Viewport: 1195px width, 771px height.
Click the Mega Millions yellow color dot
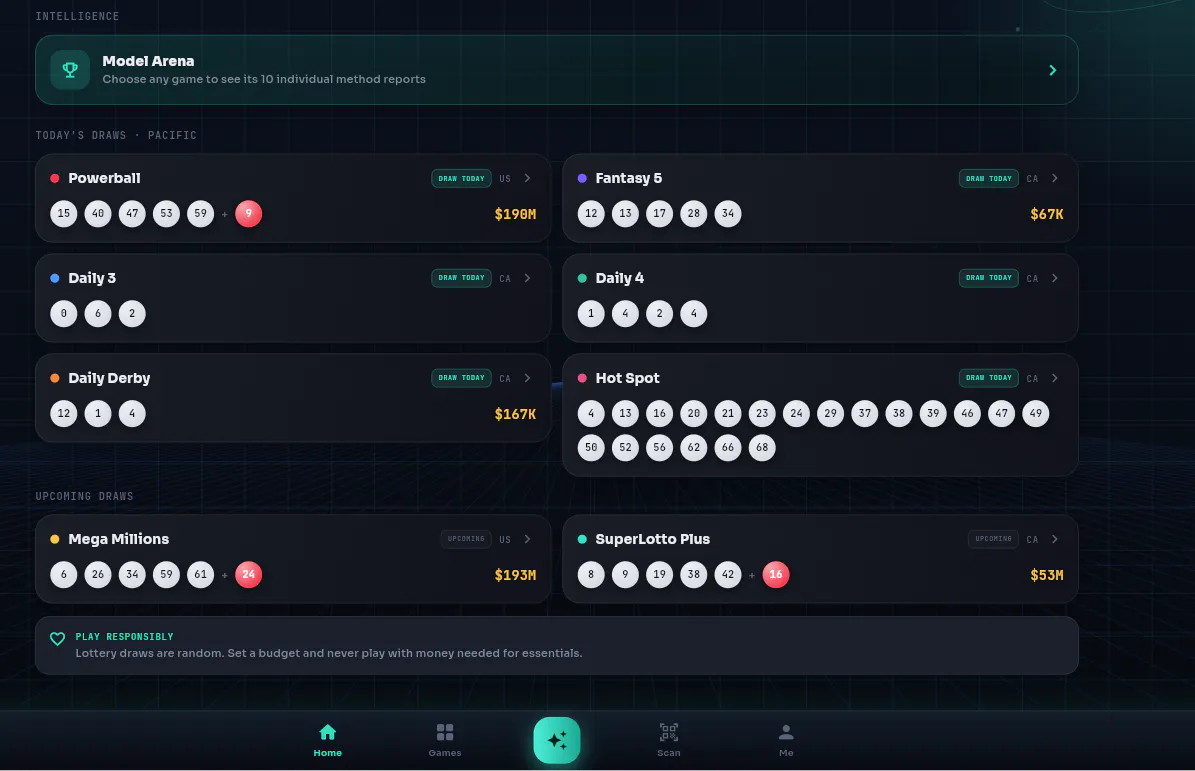55,539
